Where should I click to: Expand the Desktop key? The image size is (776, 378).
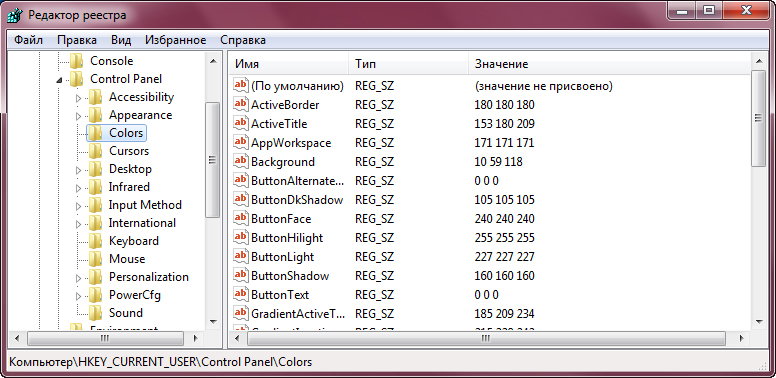coord(78,170)
